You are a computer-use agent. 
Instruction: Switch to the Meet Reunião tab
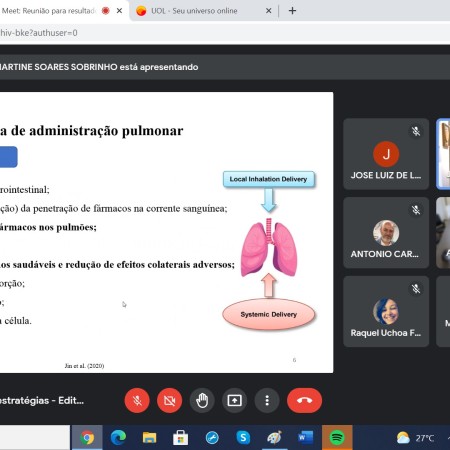pyautogui.click(x=50, y=11)
